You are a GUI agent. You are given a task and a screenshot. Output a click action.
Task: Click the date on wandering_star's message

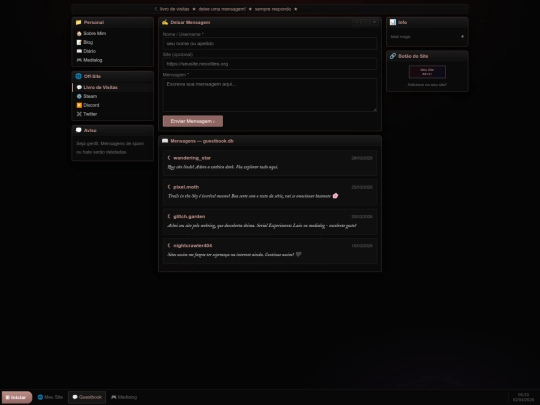pos(362,158)
